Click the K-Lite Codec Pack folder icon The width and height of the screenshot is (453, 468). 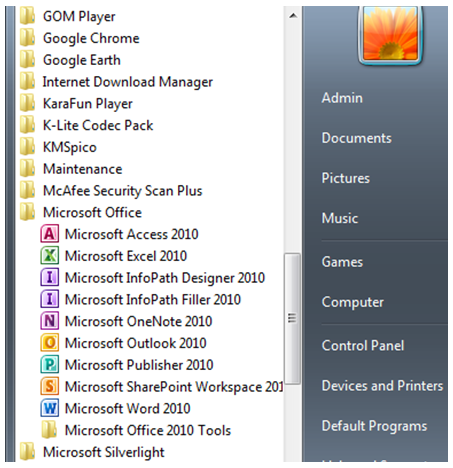27,125
